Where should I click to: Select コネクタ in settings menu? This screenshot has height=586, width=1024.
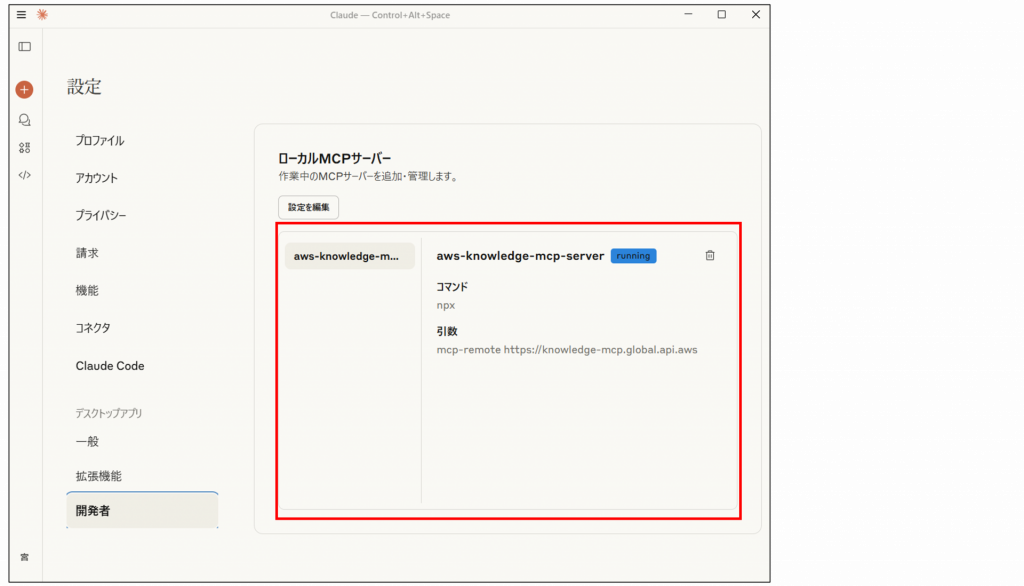tap(93, 328)
